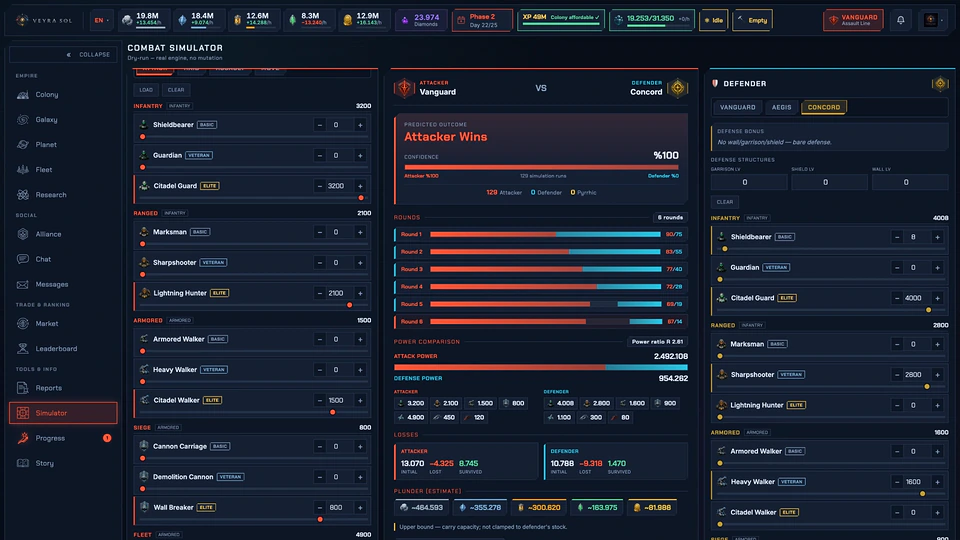This screenshot has height=540, width=960.
Task: Increase defender Heavy Walker count
Action: pyautogui.click(x=937, y=482)
